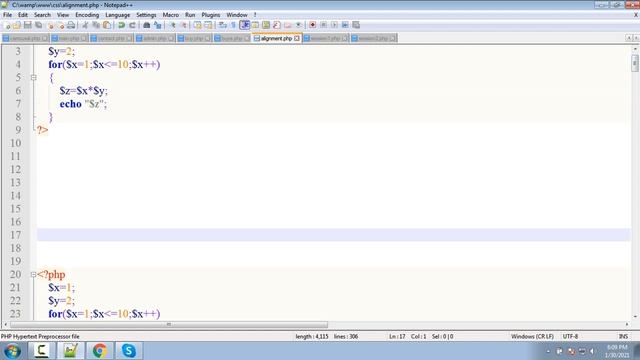This screenshot has height=360, width=640.
Task: Toggle Folder as Workspace panel
Action: tap(288, 25)
